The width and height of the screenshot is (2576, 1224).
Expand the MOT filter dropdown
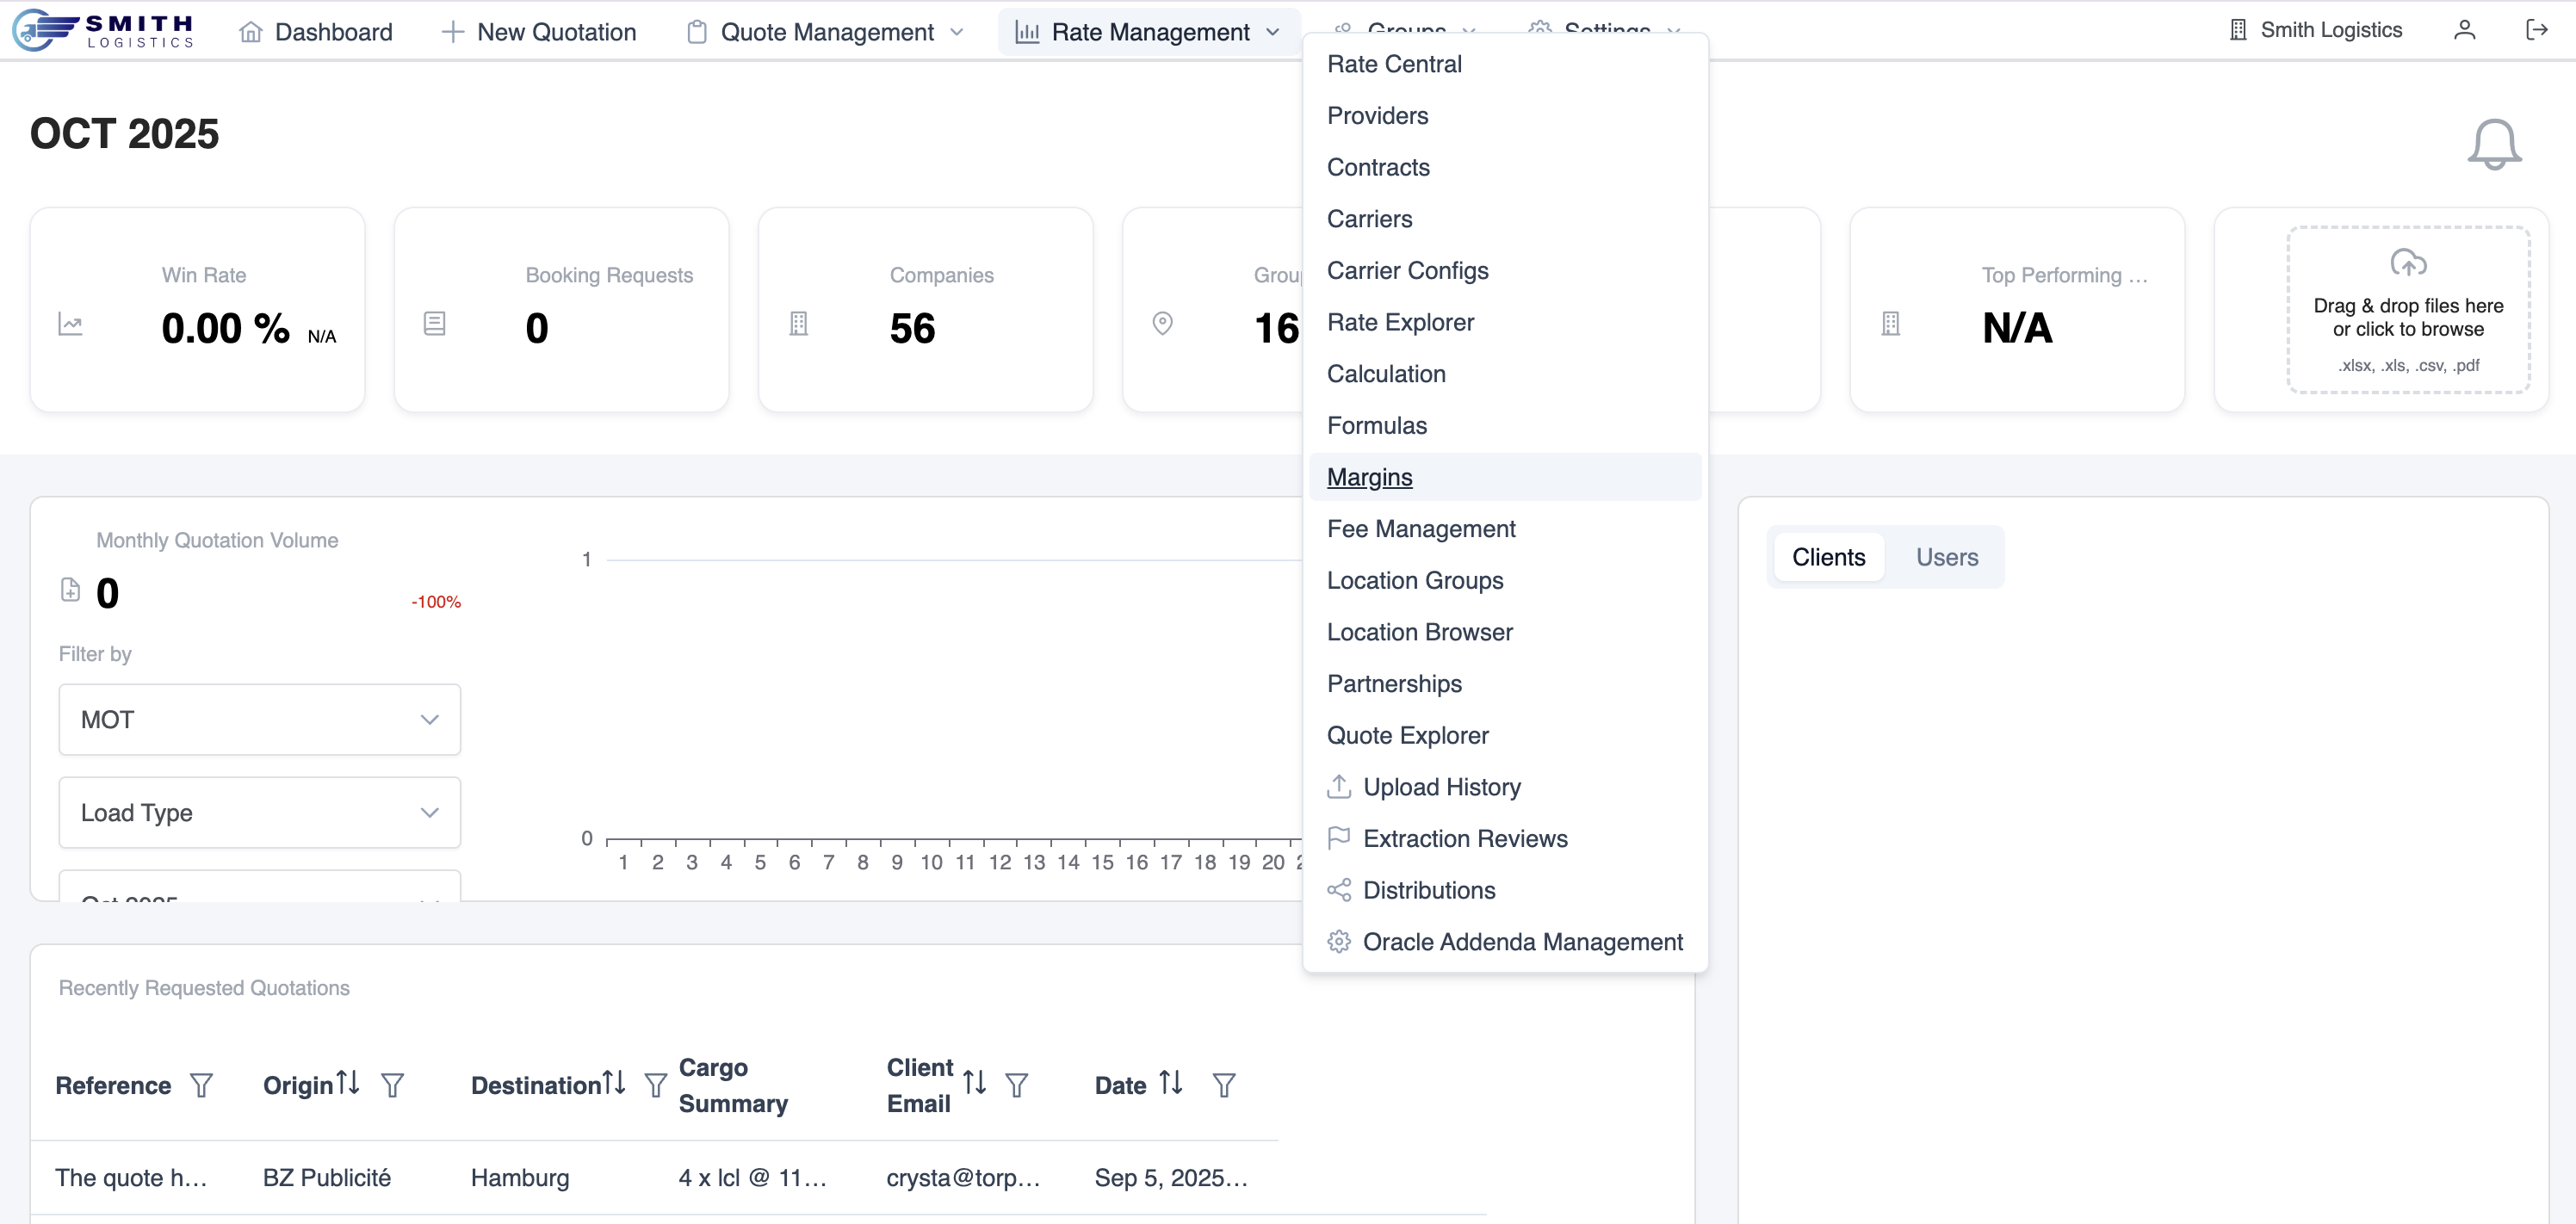point(259,720)
